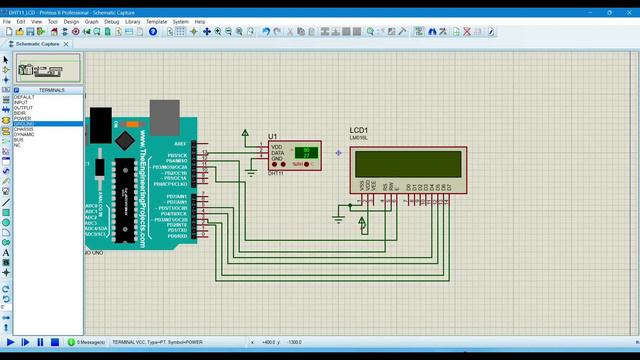Select the 2D Graphics Circle tool
The height and width of the screenshot is (360, 640).
point(6,222)
